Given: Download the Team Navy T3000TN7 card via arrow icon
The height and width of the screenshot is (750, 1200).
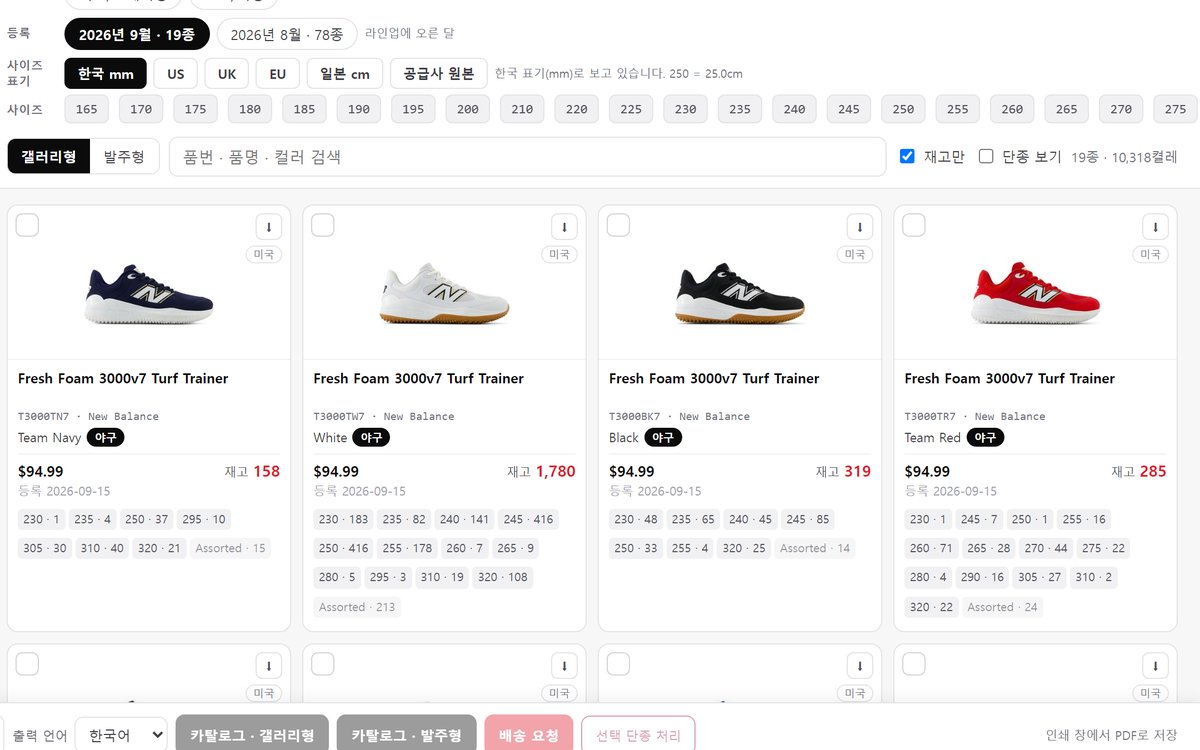Looking at the screenshot, I should click(268, 226).
